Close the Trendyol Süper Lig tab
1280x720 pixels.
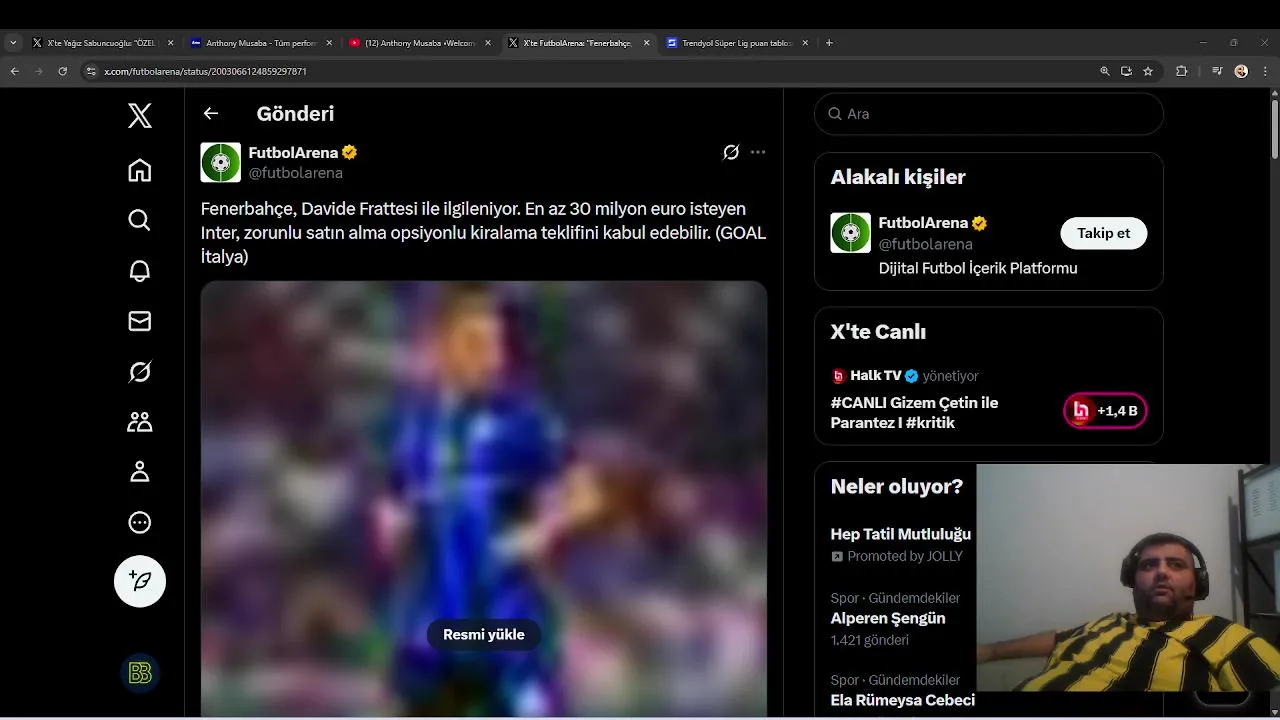pyautogui.click(x=805, y=43)
